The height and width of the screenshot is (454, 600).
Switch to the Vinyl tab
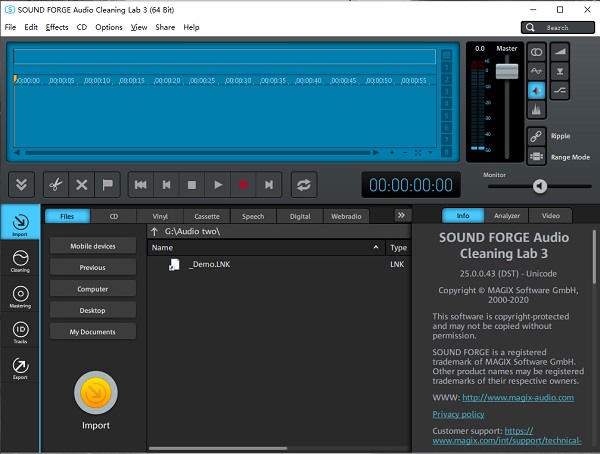[160, 216]
